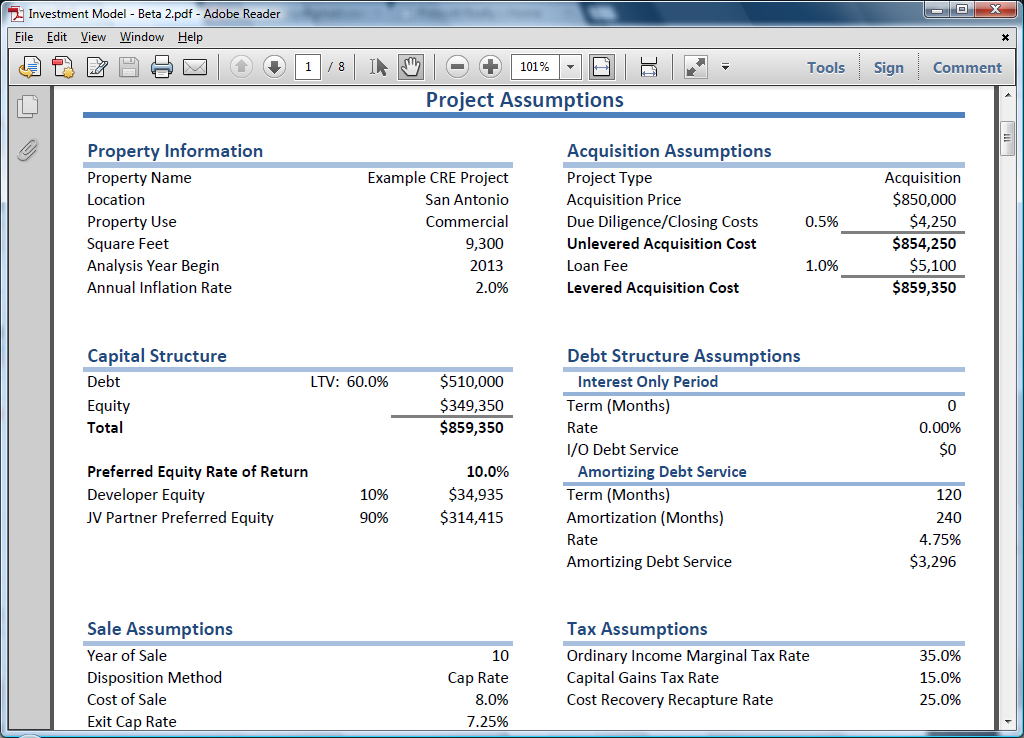The image size is (1024, 738).
Task: Click the '$3,296' debt service value
Action: click(x=933, y=562)
